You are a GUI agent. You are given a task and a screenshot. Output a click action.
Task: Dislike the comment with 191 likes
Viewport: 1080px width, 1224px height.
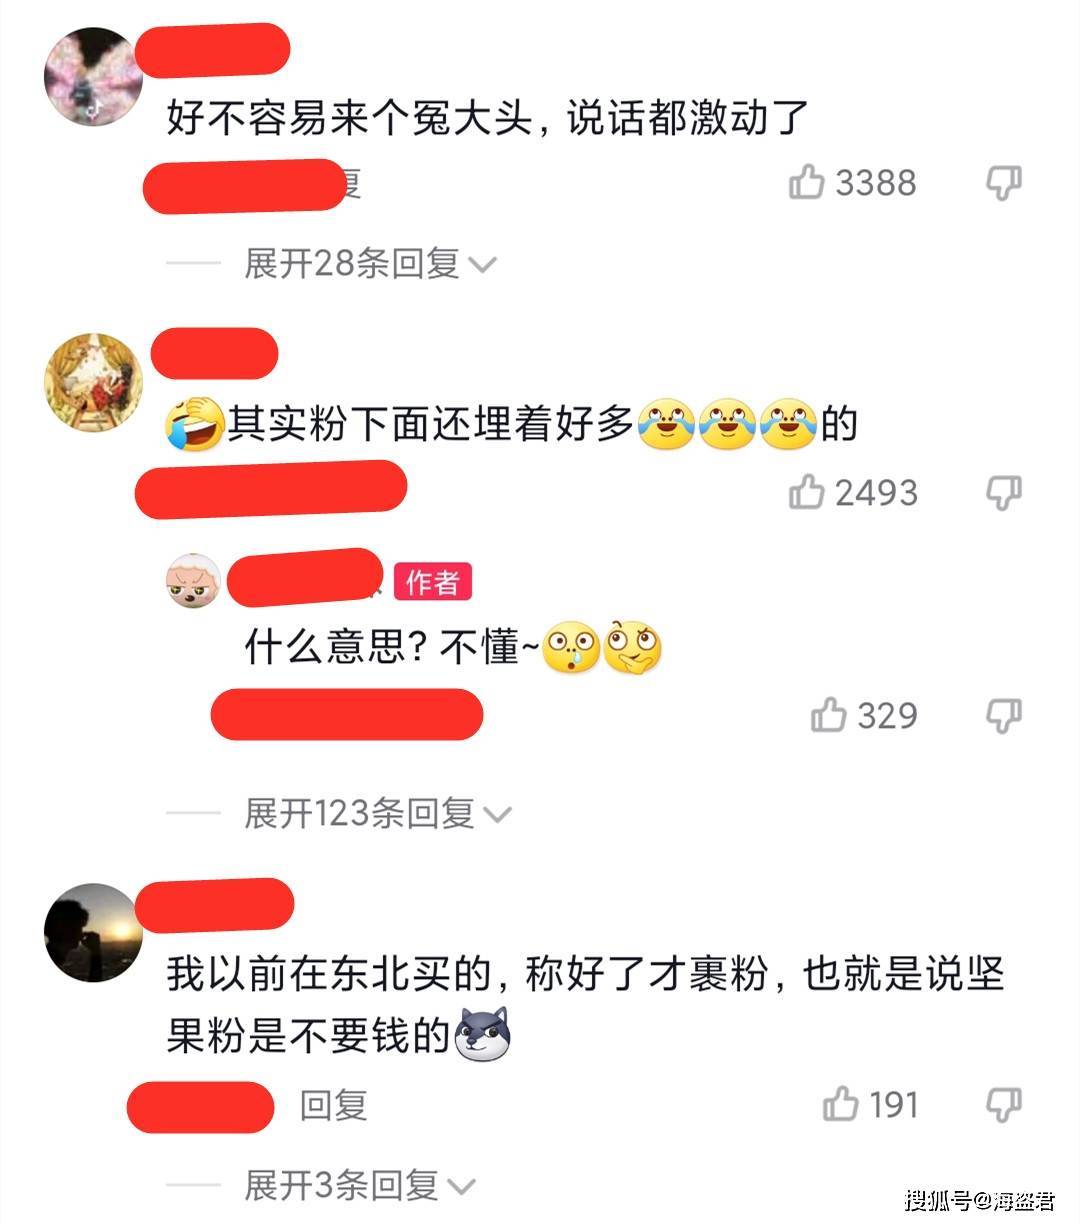coord(1003,1105)
